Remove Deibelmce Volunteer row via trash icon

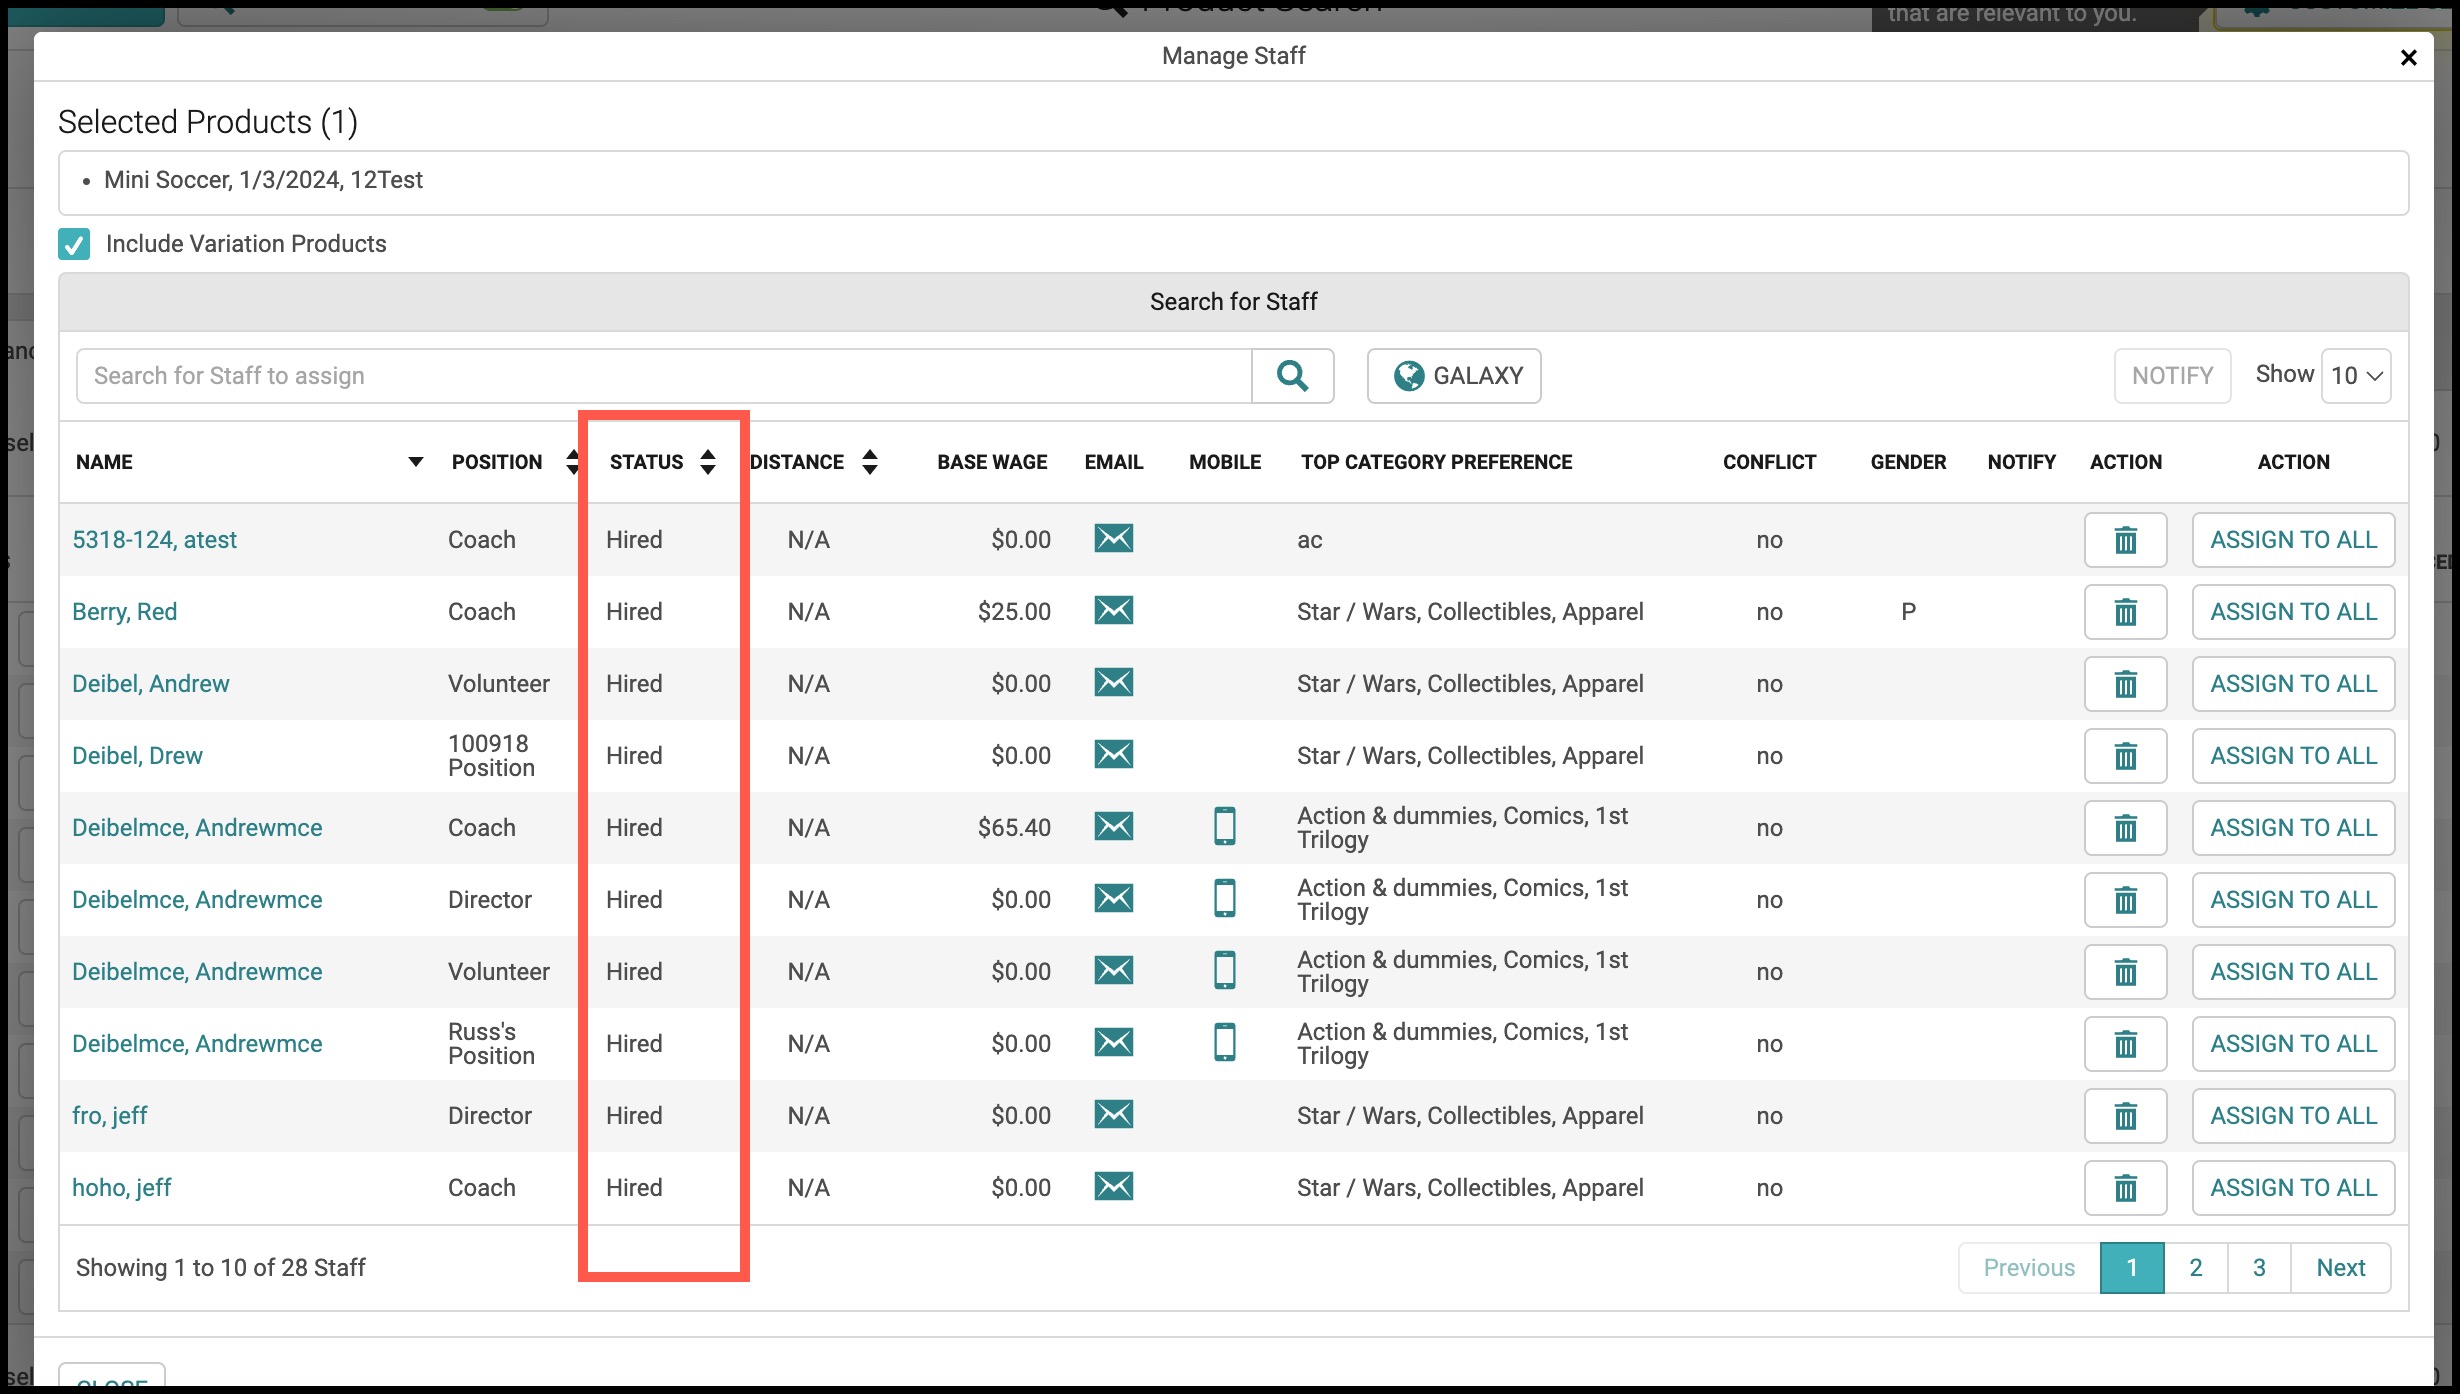(x=2125, y=972)
